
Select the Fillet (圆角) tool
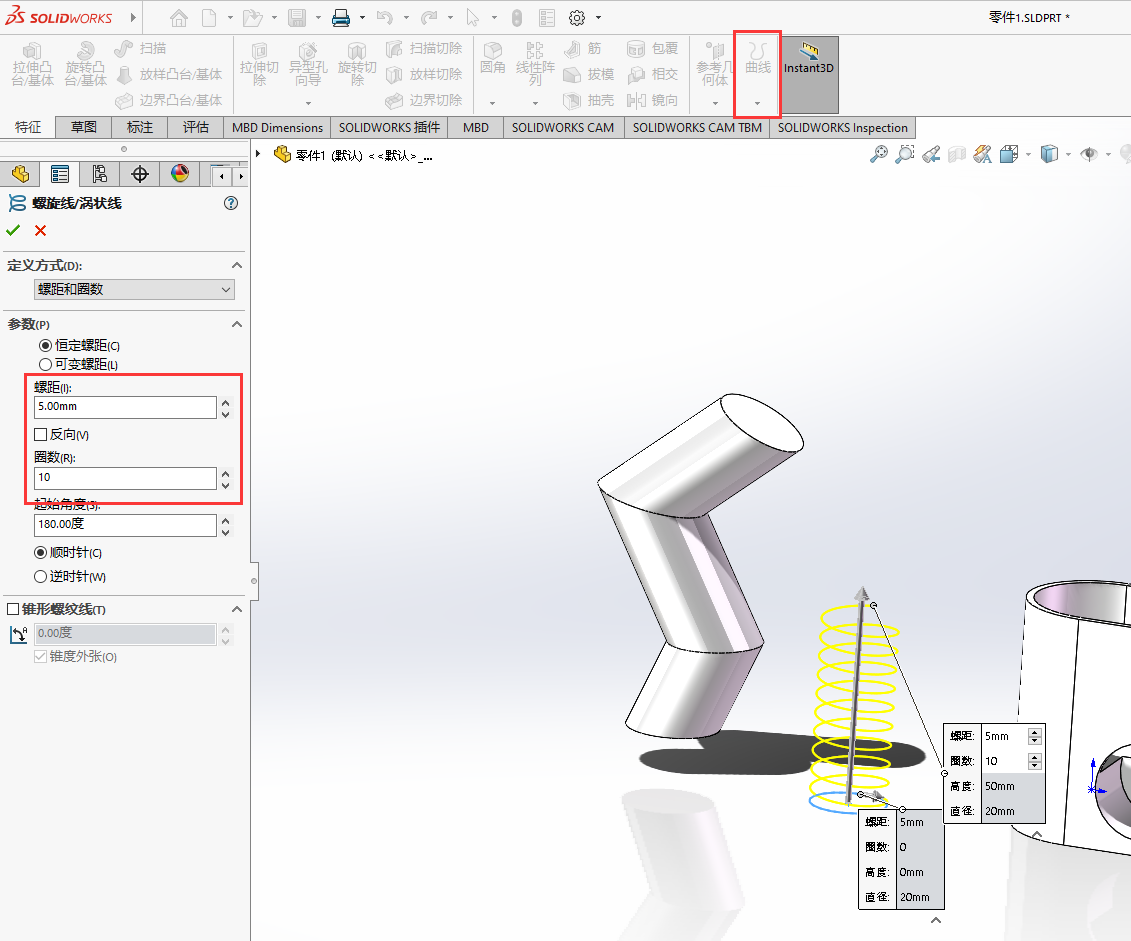pyautogui.click(x=493, y=58)
